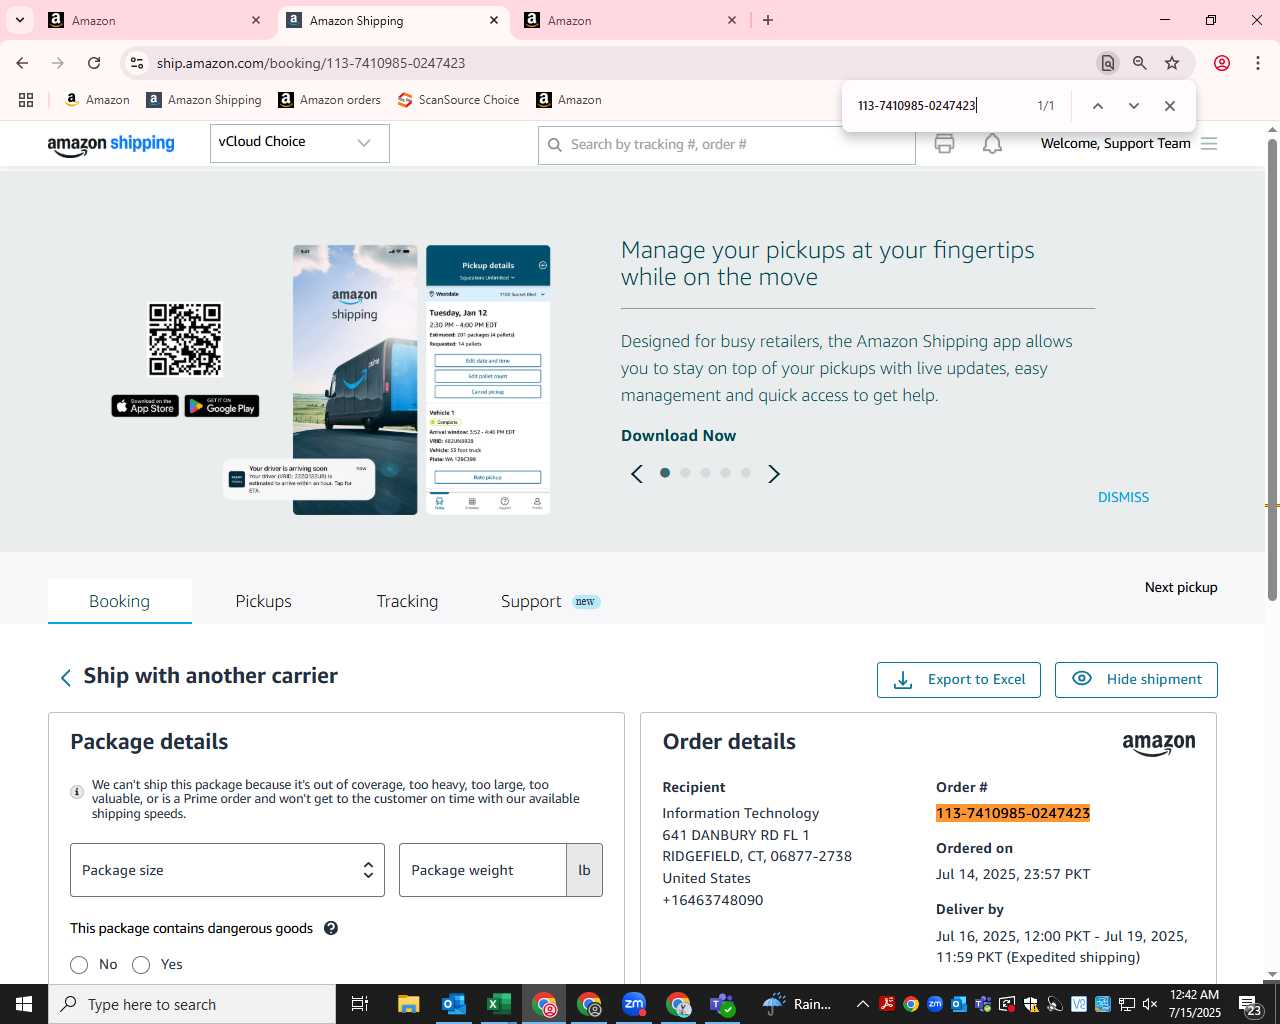Switch to the Pickups tab

(x=264, y=601)
